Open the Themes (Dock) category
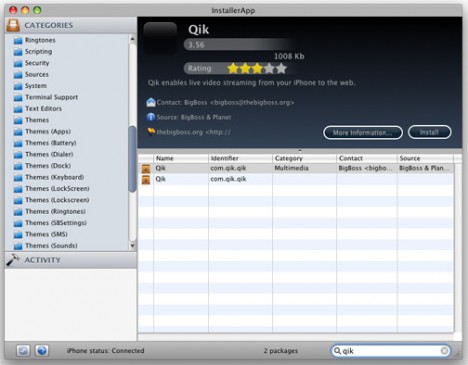468x365 pixels. (48, 166)
